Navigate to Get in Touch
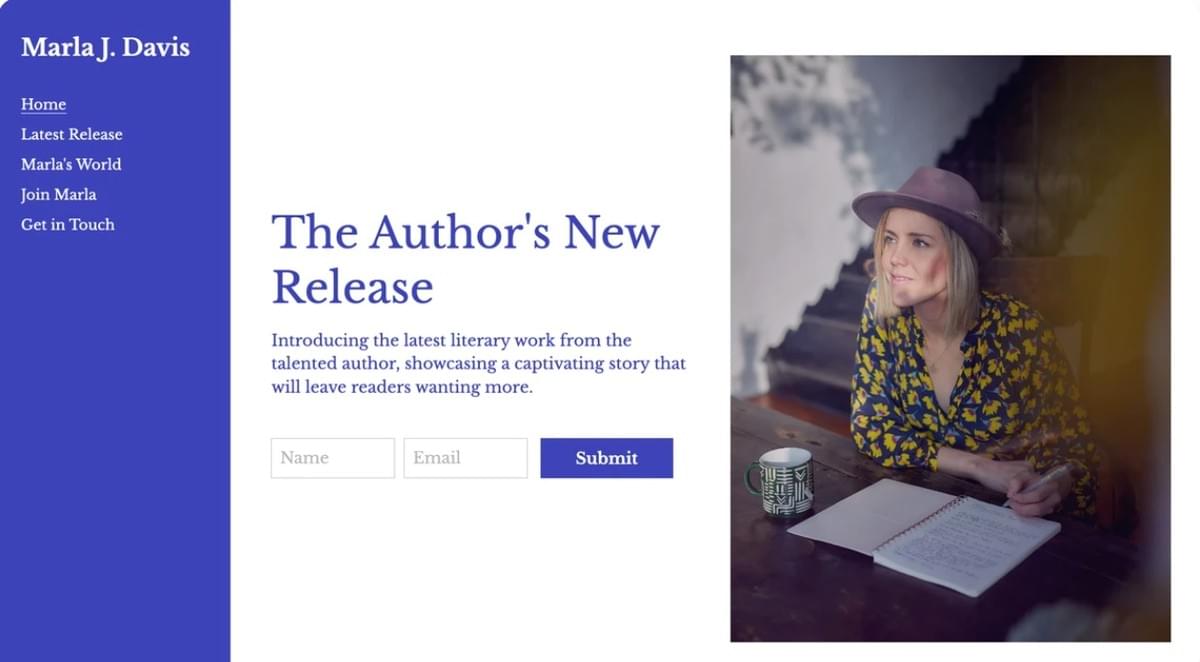This screenshot has height=662, width=1200. (68, 224)
